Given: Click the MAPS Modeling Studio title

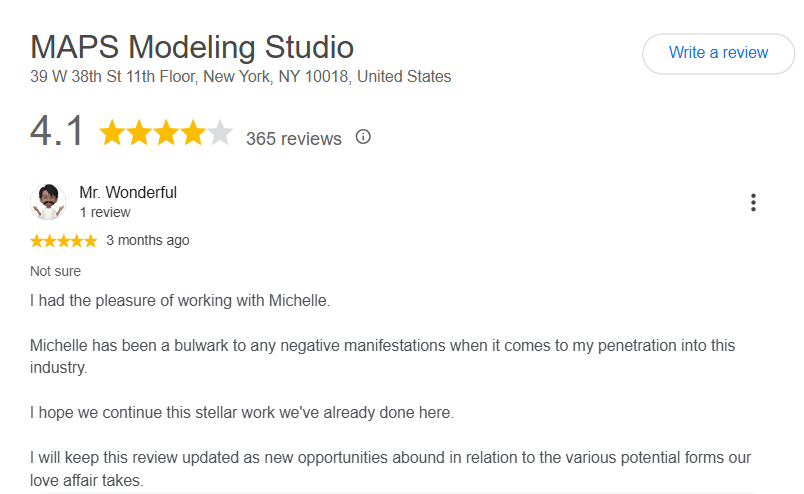Looking at the screenshot, I should point(192,47).
